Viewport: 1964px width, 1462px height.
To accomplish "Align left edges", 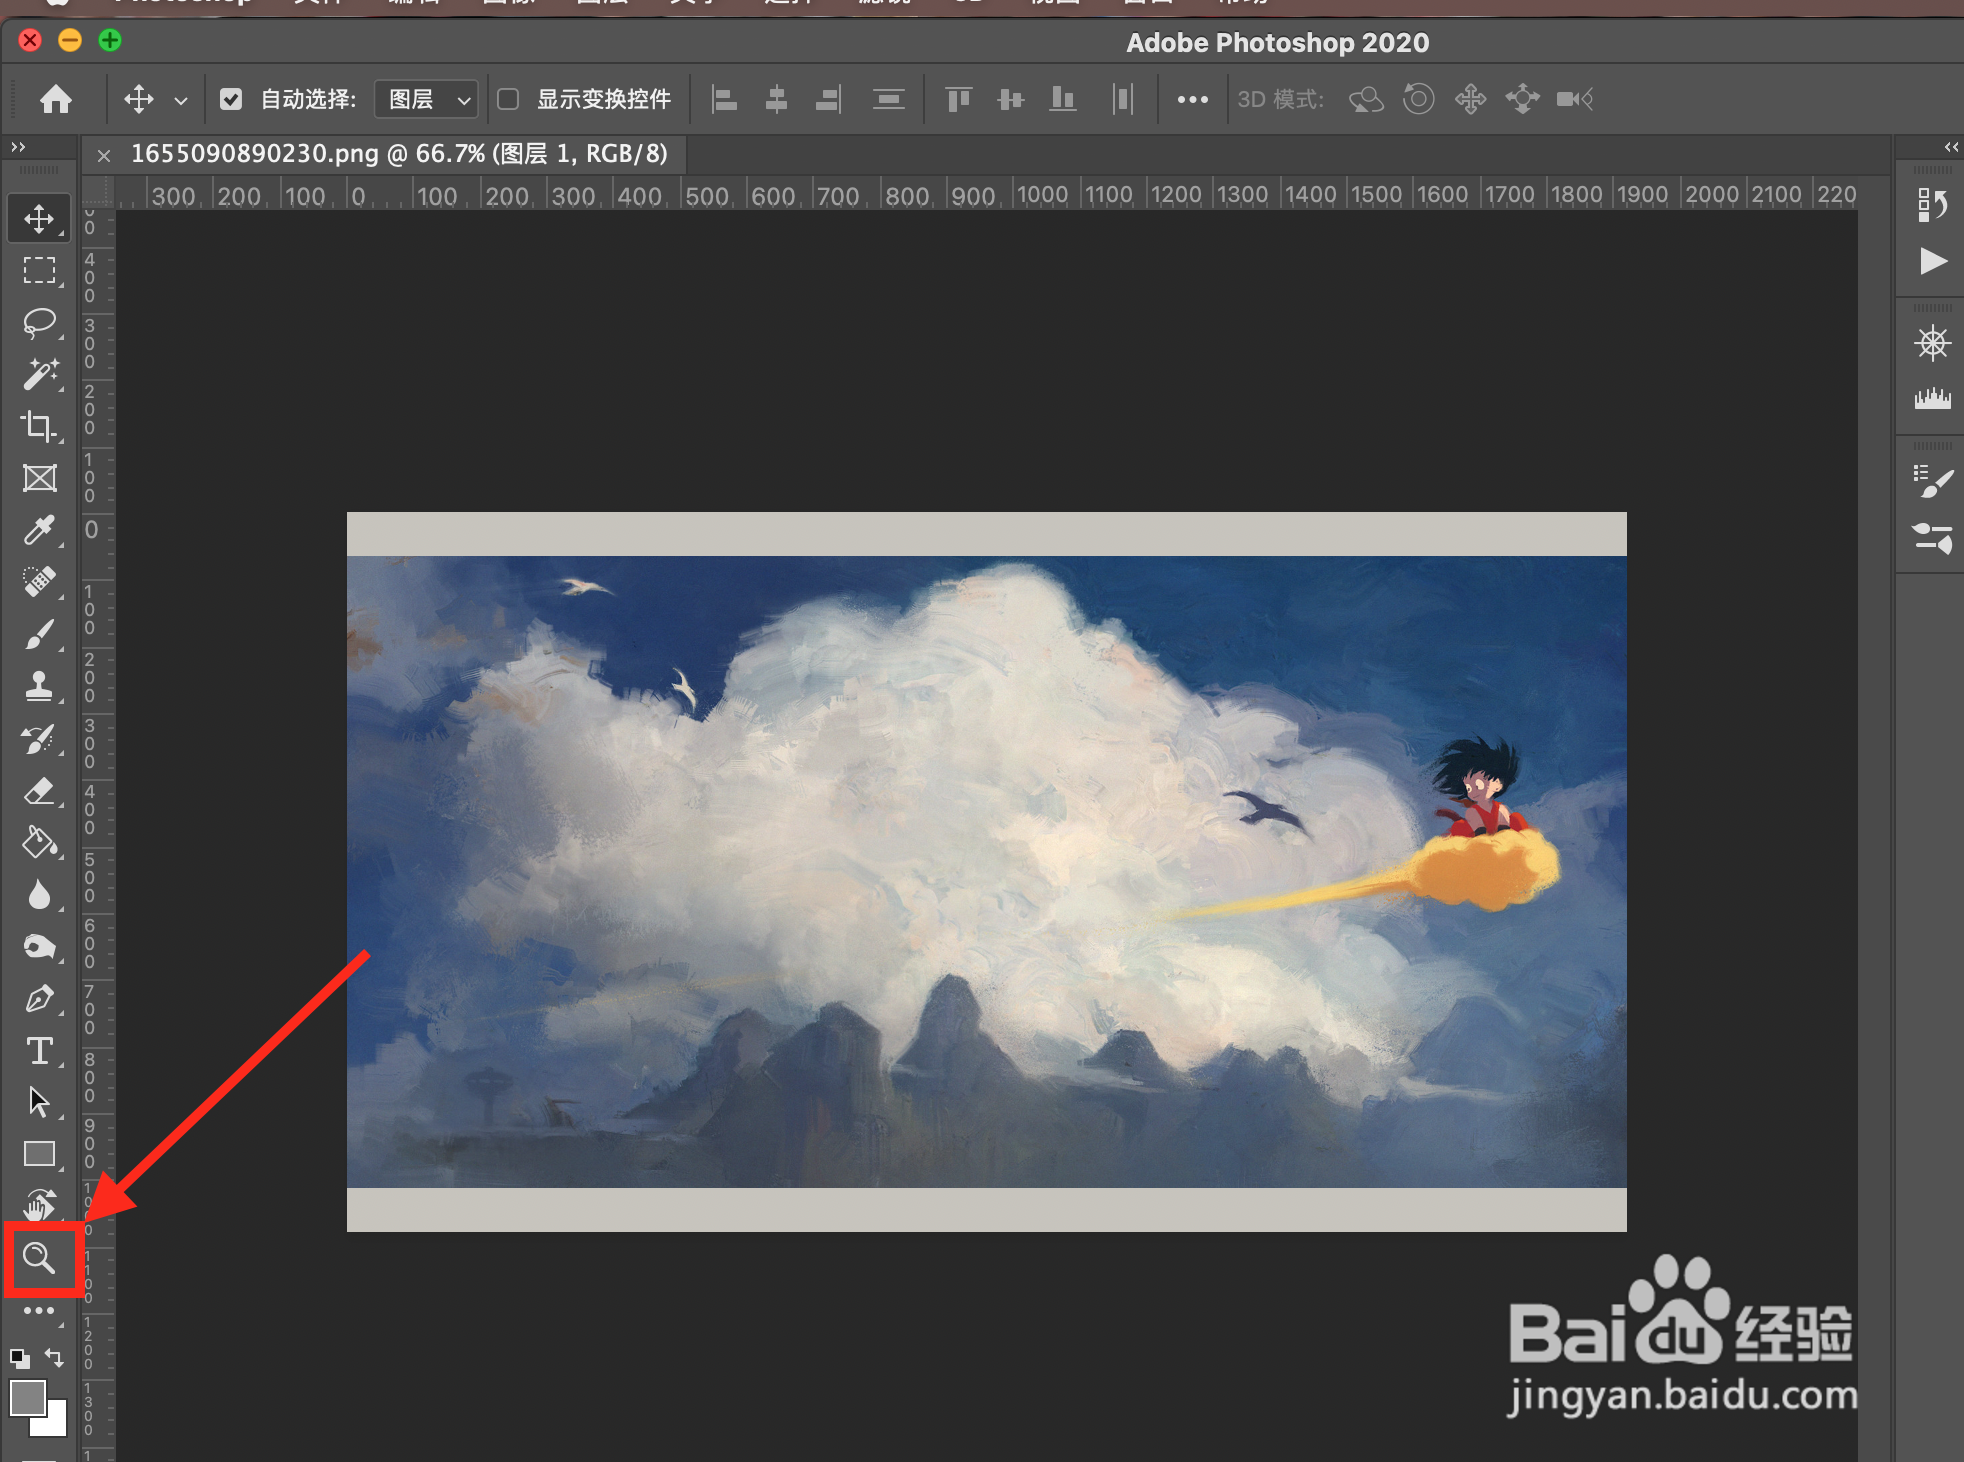I will [724, 99].
